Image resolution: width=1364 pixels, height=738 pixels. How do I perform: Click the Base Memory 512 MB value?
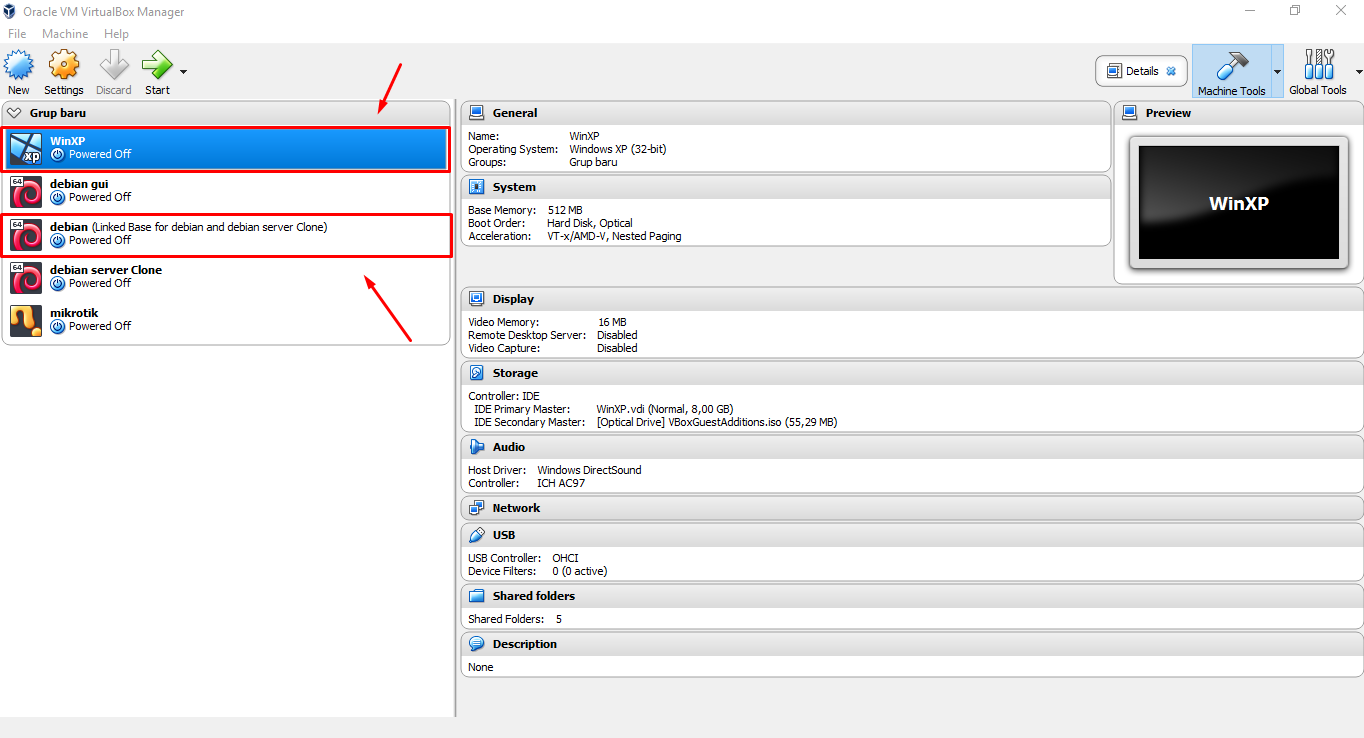pyautogui.click(x=565, y=210)
